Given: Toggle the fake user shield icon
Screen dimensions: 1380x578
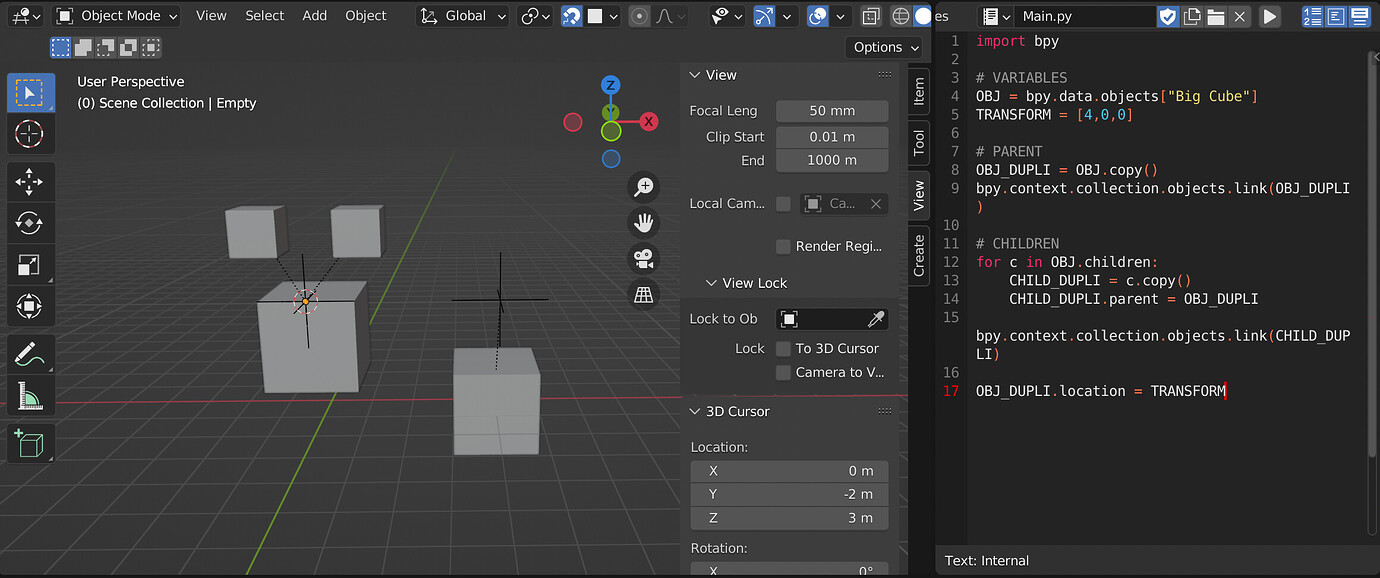Looking at the screenshot, I should 1168,16.
